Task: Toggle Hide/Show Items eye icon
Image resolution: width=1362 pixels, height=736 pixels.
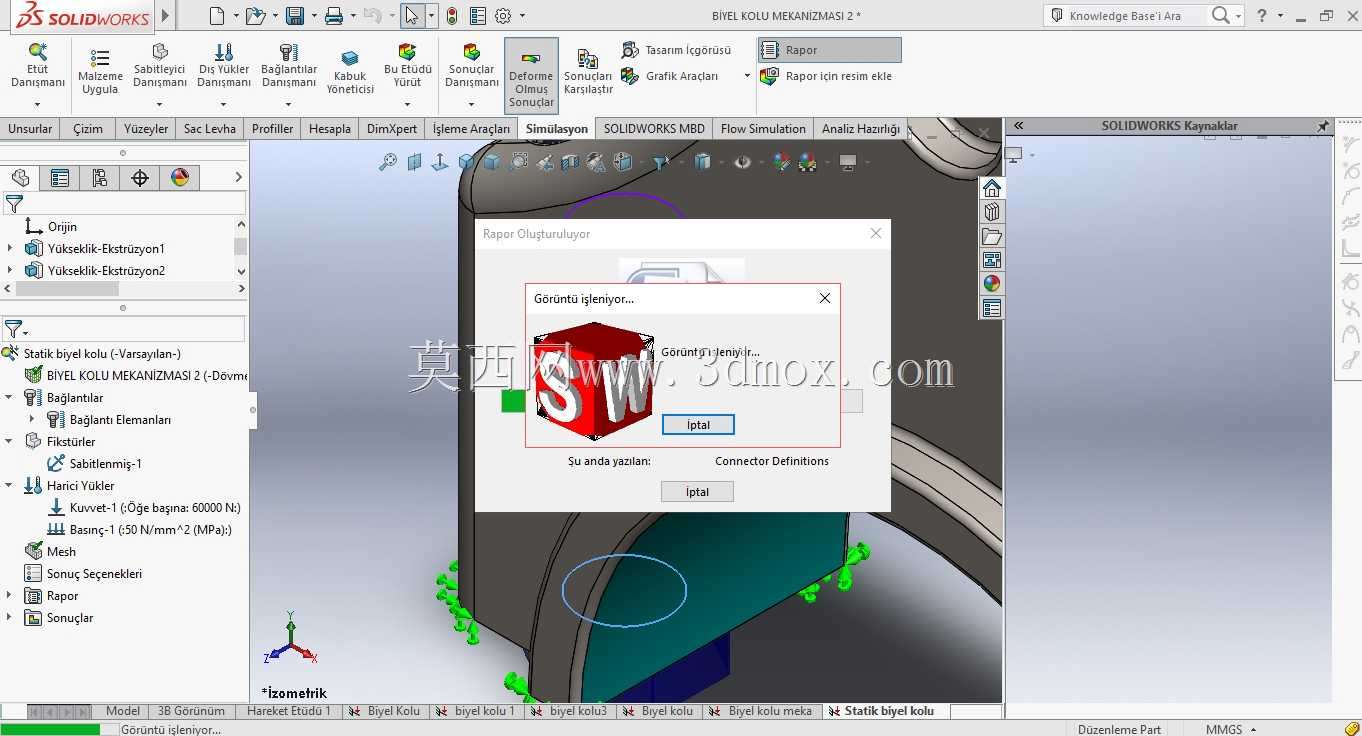Action: (x=742, y=161)
